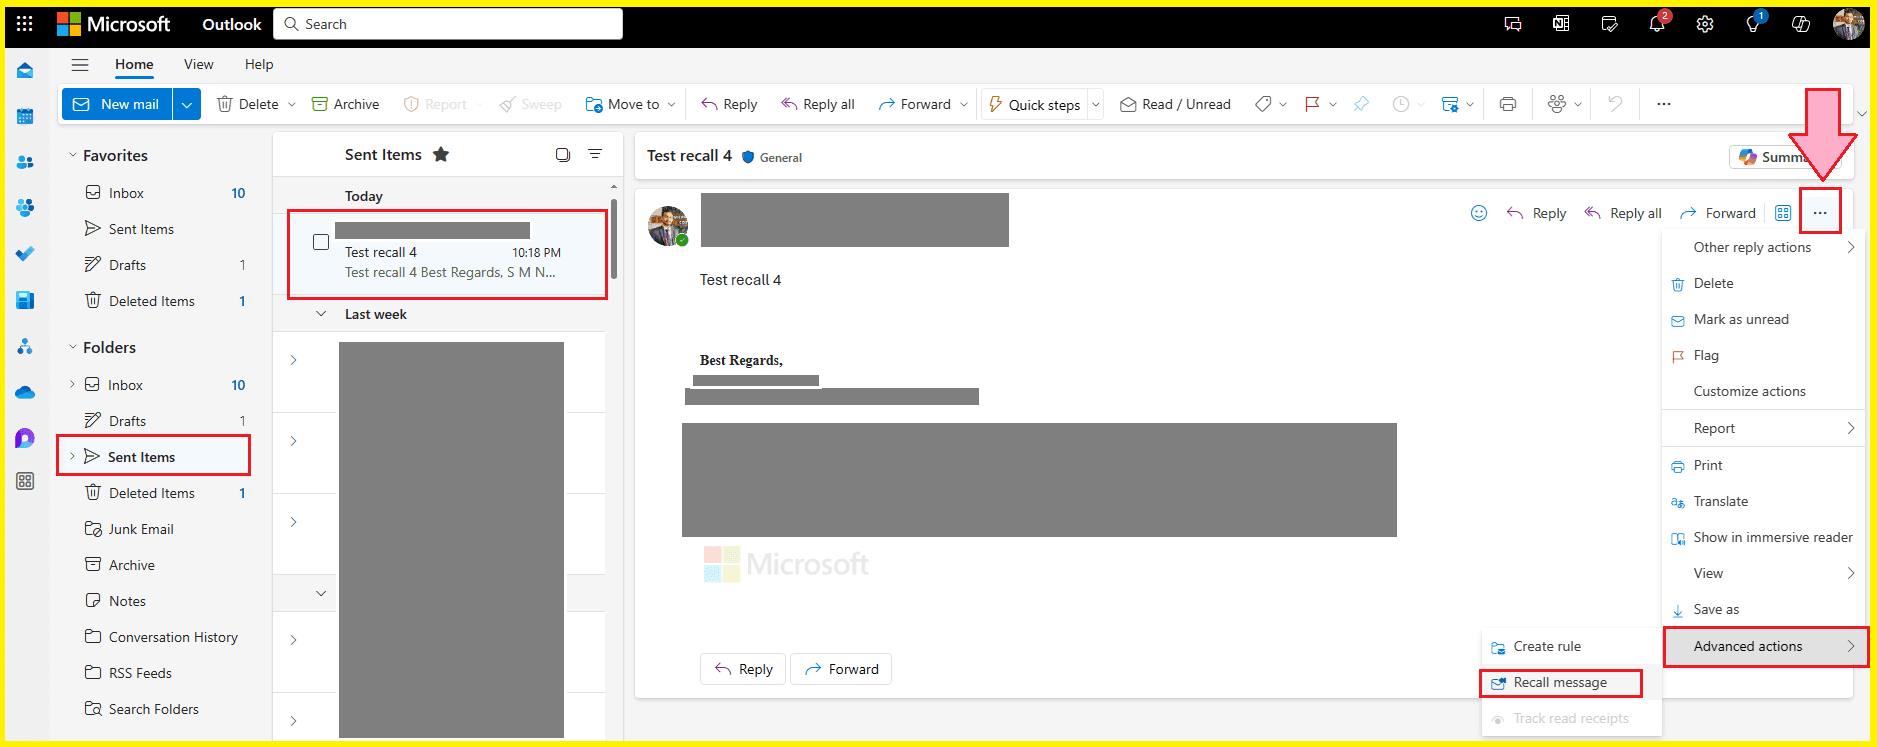The height and width of the screenshot is (747, 1877).
Task: Click Undo icon in toolbar
Action: pyautogui.click(x=1614, y=104)
